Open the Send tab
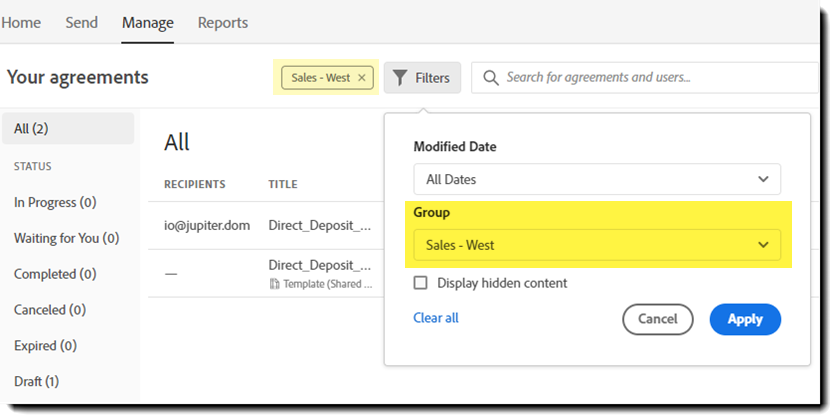 [81, 22]
